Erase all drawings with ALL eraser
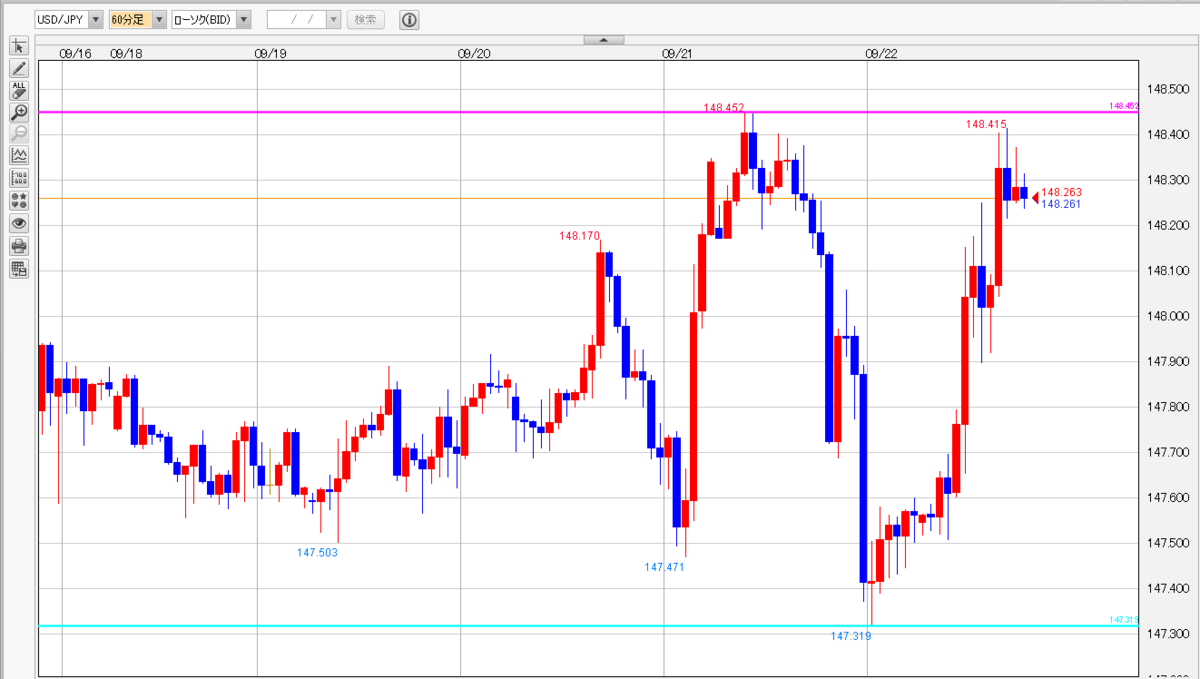The height and width of the screenshot is (679, 1200). click(x=19, y=90)
